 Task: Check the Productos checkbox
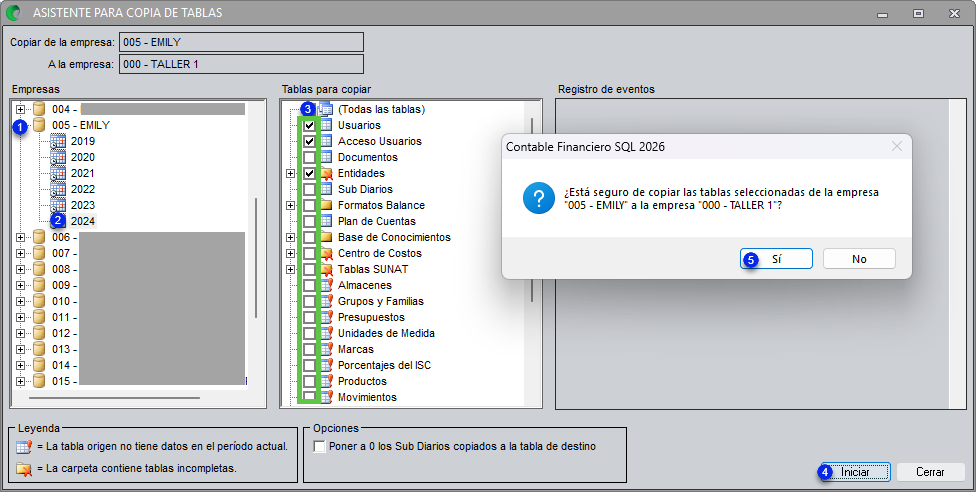pyautogui.click(x=309, y=381)
